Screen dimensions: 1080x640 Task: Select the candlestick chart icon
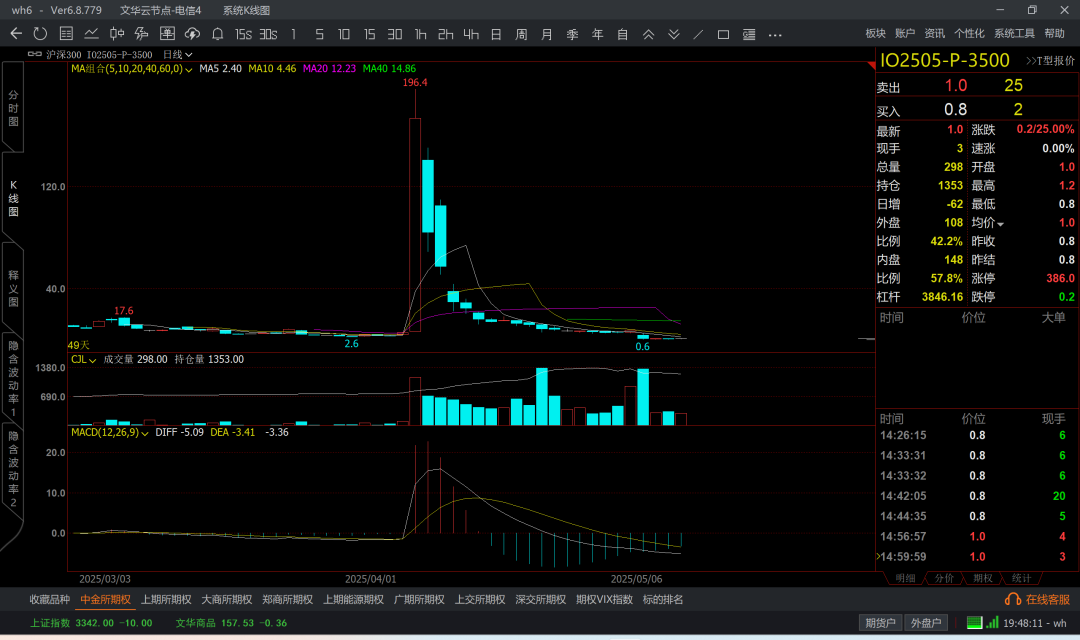[116, 34]
